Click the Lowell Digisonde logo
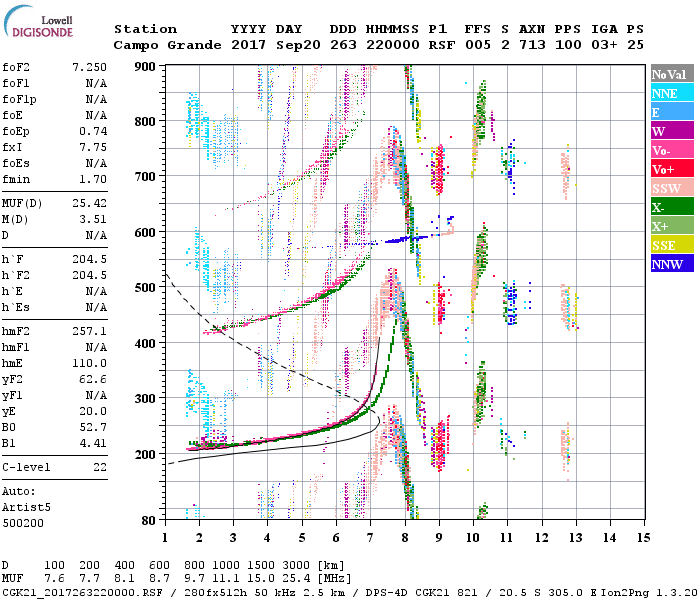 [38, 22]
